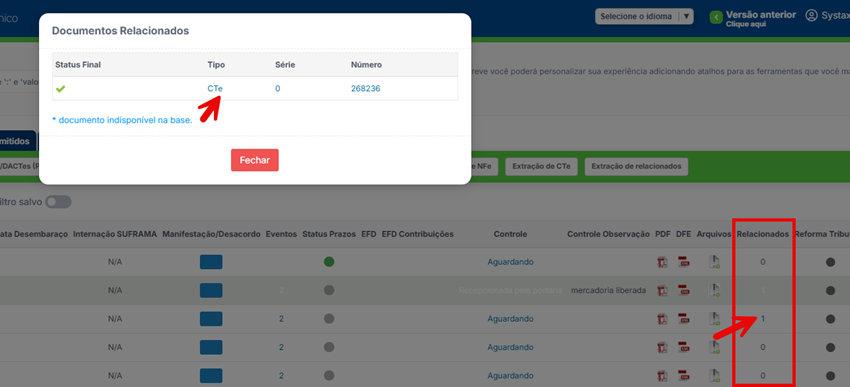The height and width of the screenshot is (387, 850).
Task: Click the Reforma Tributária dot in mercadoria liberada row
Action: coord(830,291)
